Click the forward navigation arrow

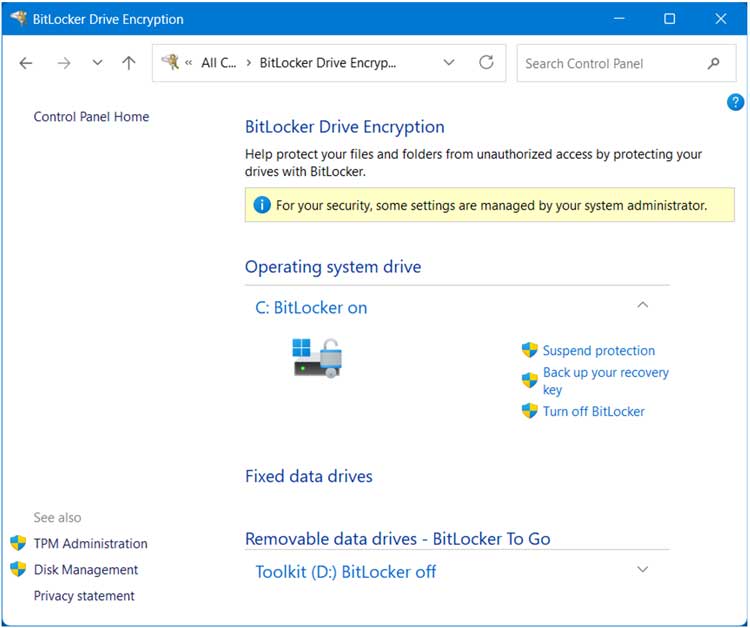(x=64, y=63)
